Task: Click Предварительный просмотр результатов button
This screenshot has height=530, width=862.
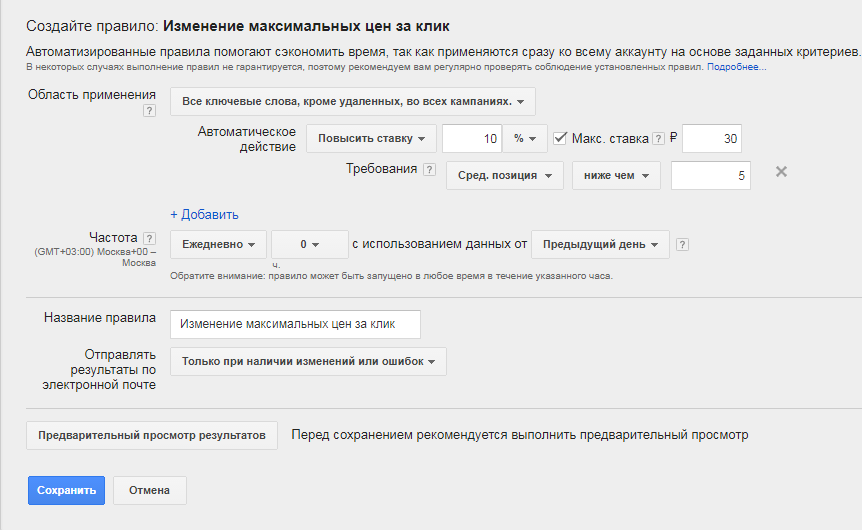Action: click(x=151, y=435)
